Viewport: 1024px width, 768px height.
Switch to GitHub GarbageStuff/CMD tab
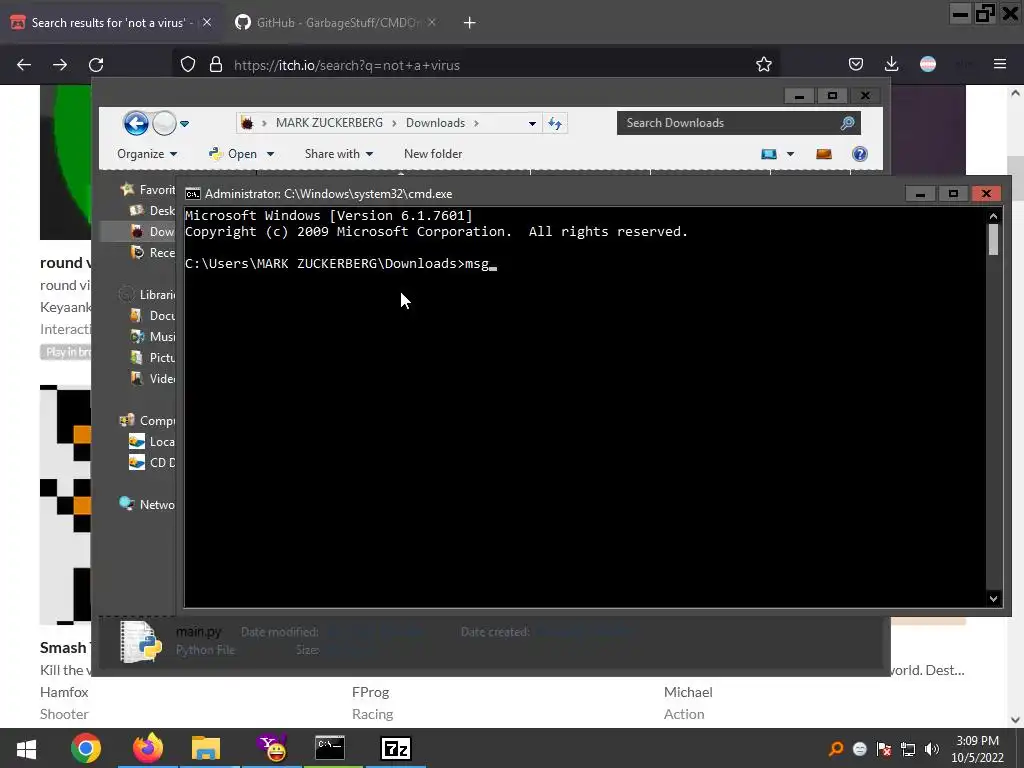click(x=335, y=22)
